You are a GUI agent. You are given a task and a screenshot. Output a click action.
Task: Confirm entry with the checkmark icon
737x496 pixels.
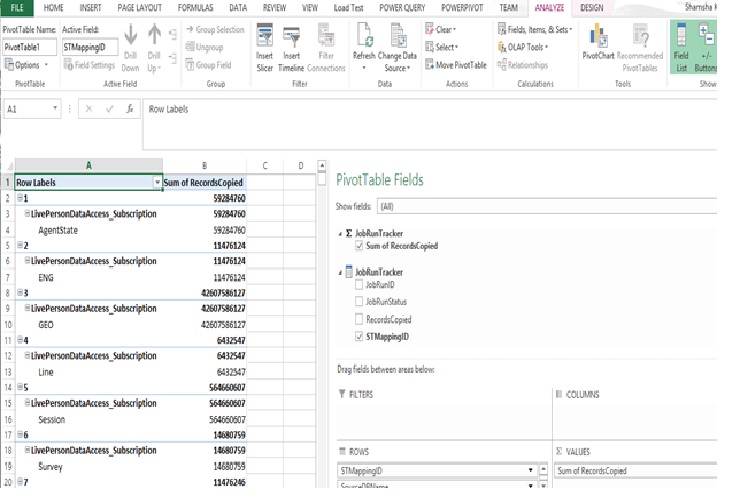coord(110,109)
